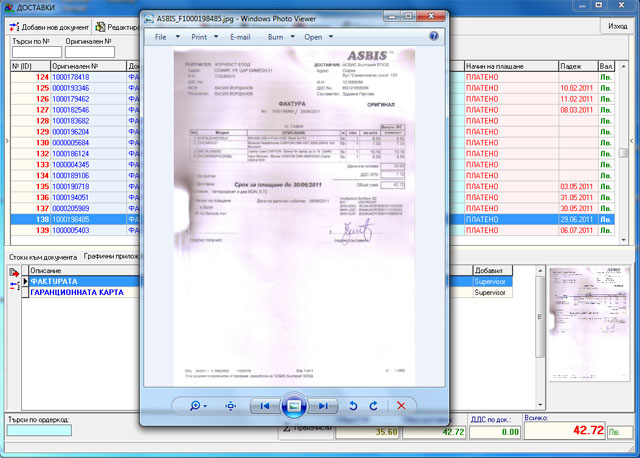Open the Print menu
This screenshot has width=640, height=458.
(199, 37)
